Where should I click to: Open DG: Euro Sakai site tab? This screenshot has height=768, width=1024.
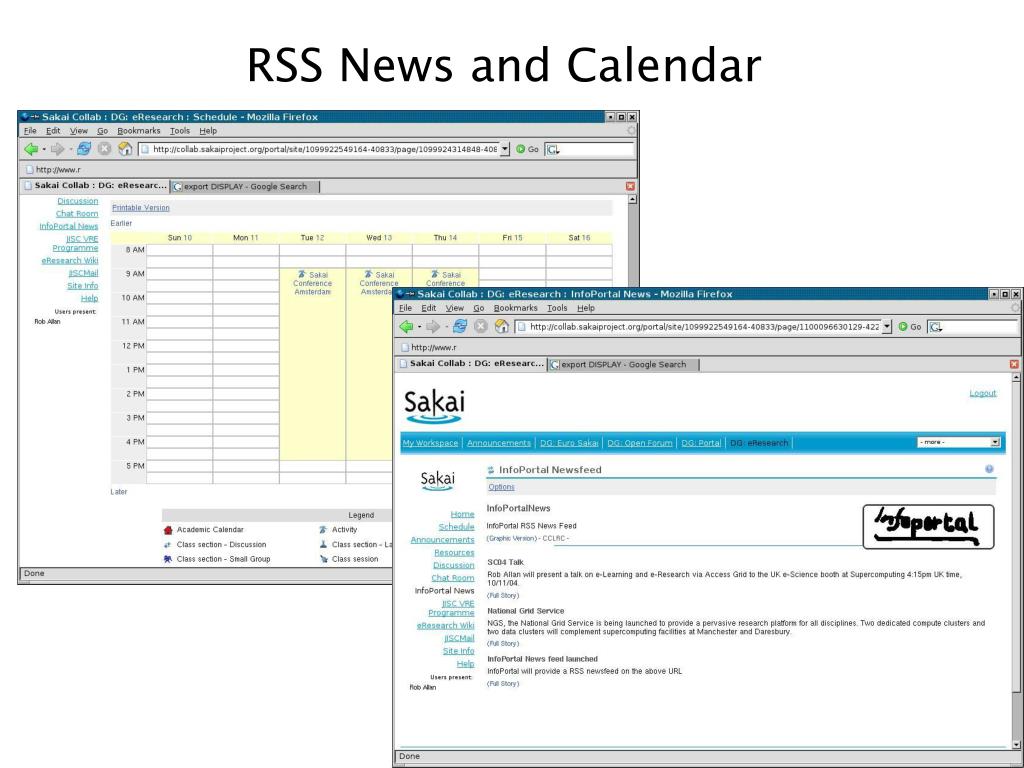(569, 443)
